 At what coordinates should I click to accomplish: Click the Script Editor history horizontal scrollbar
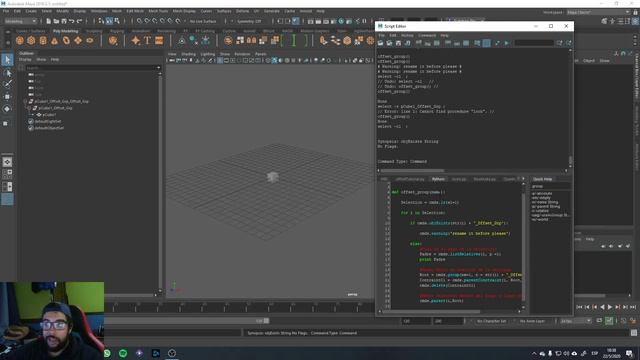[413, 171]
